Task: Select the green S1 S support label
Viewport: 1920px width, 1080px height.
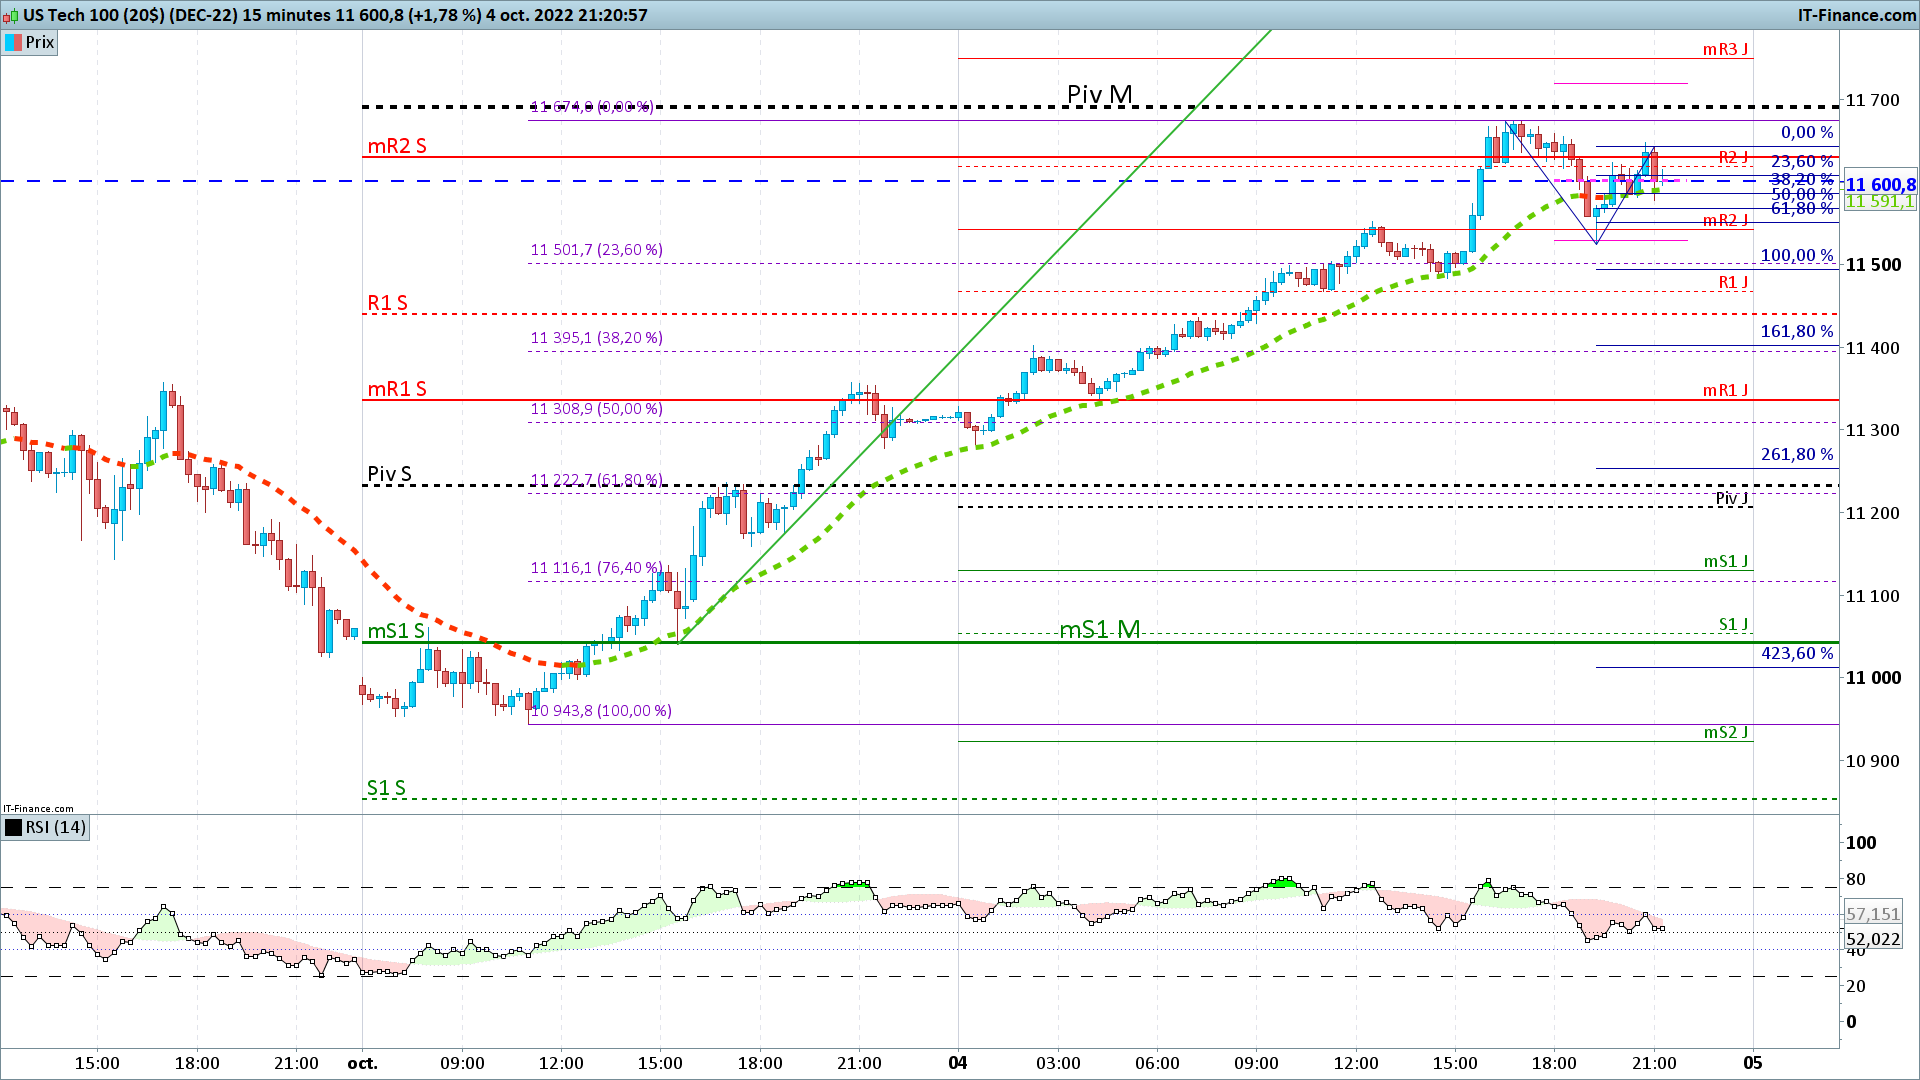Action: pyautogui.click(x=386, y=788)
